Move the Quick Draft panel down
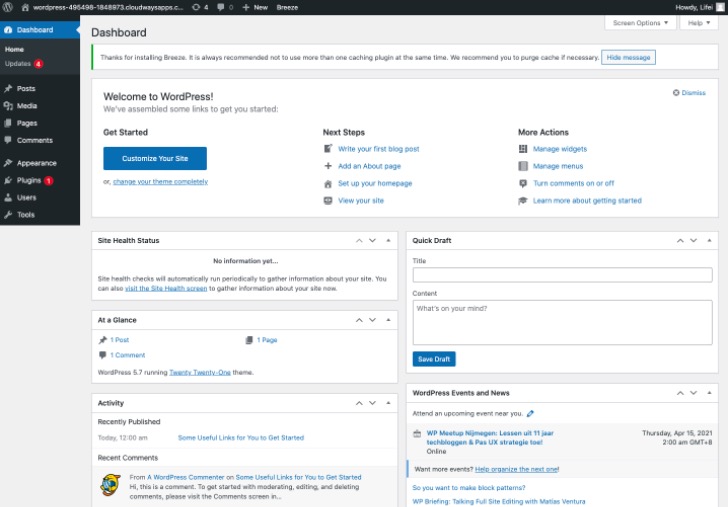Viewport: 728px width, 507px height. pos(693,240)
